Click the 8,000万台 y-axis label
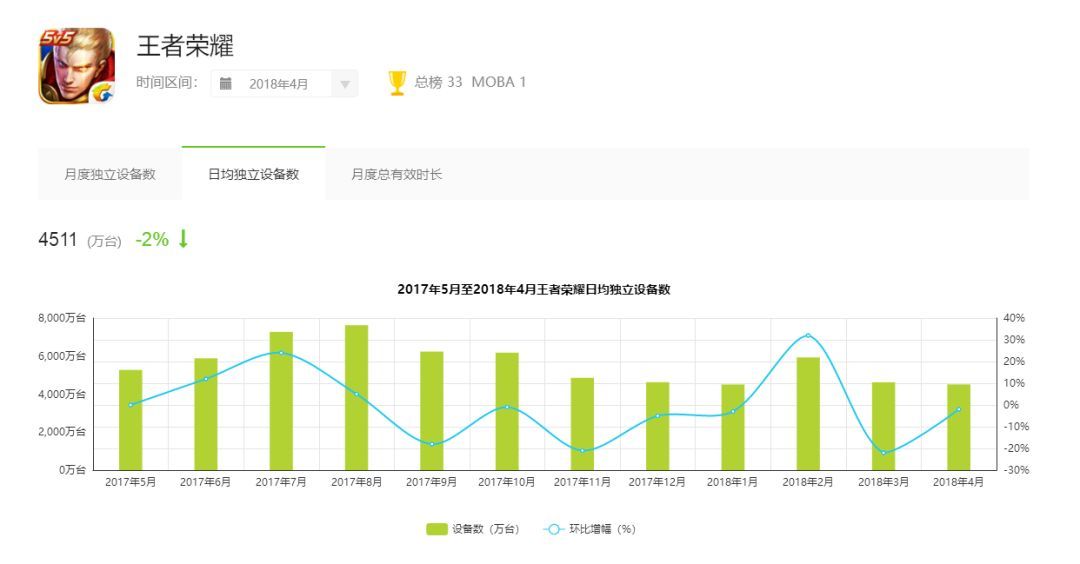This screenshot has width=1080, height=564. tap(62, 318)
